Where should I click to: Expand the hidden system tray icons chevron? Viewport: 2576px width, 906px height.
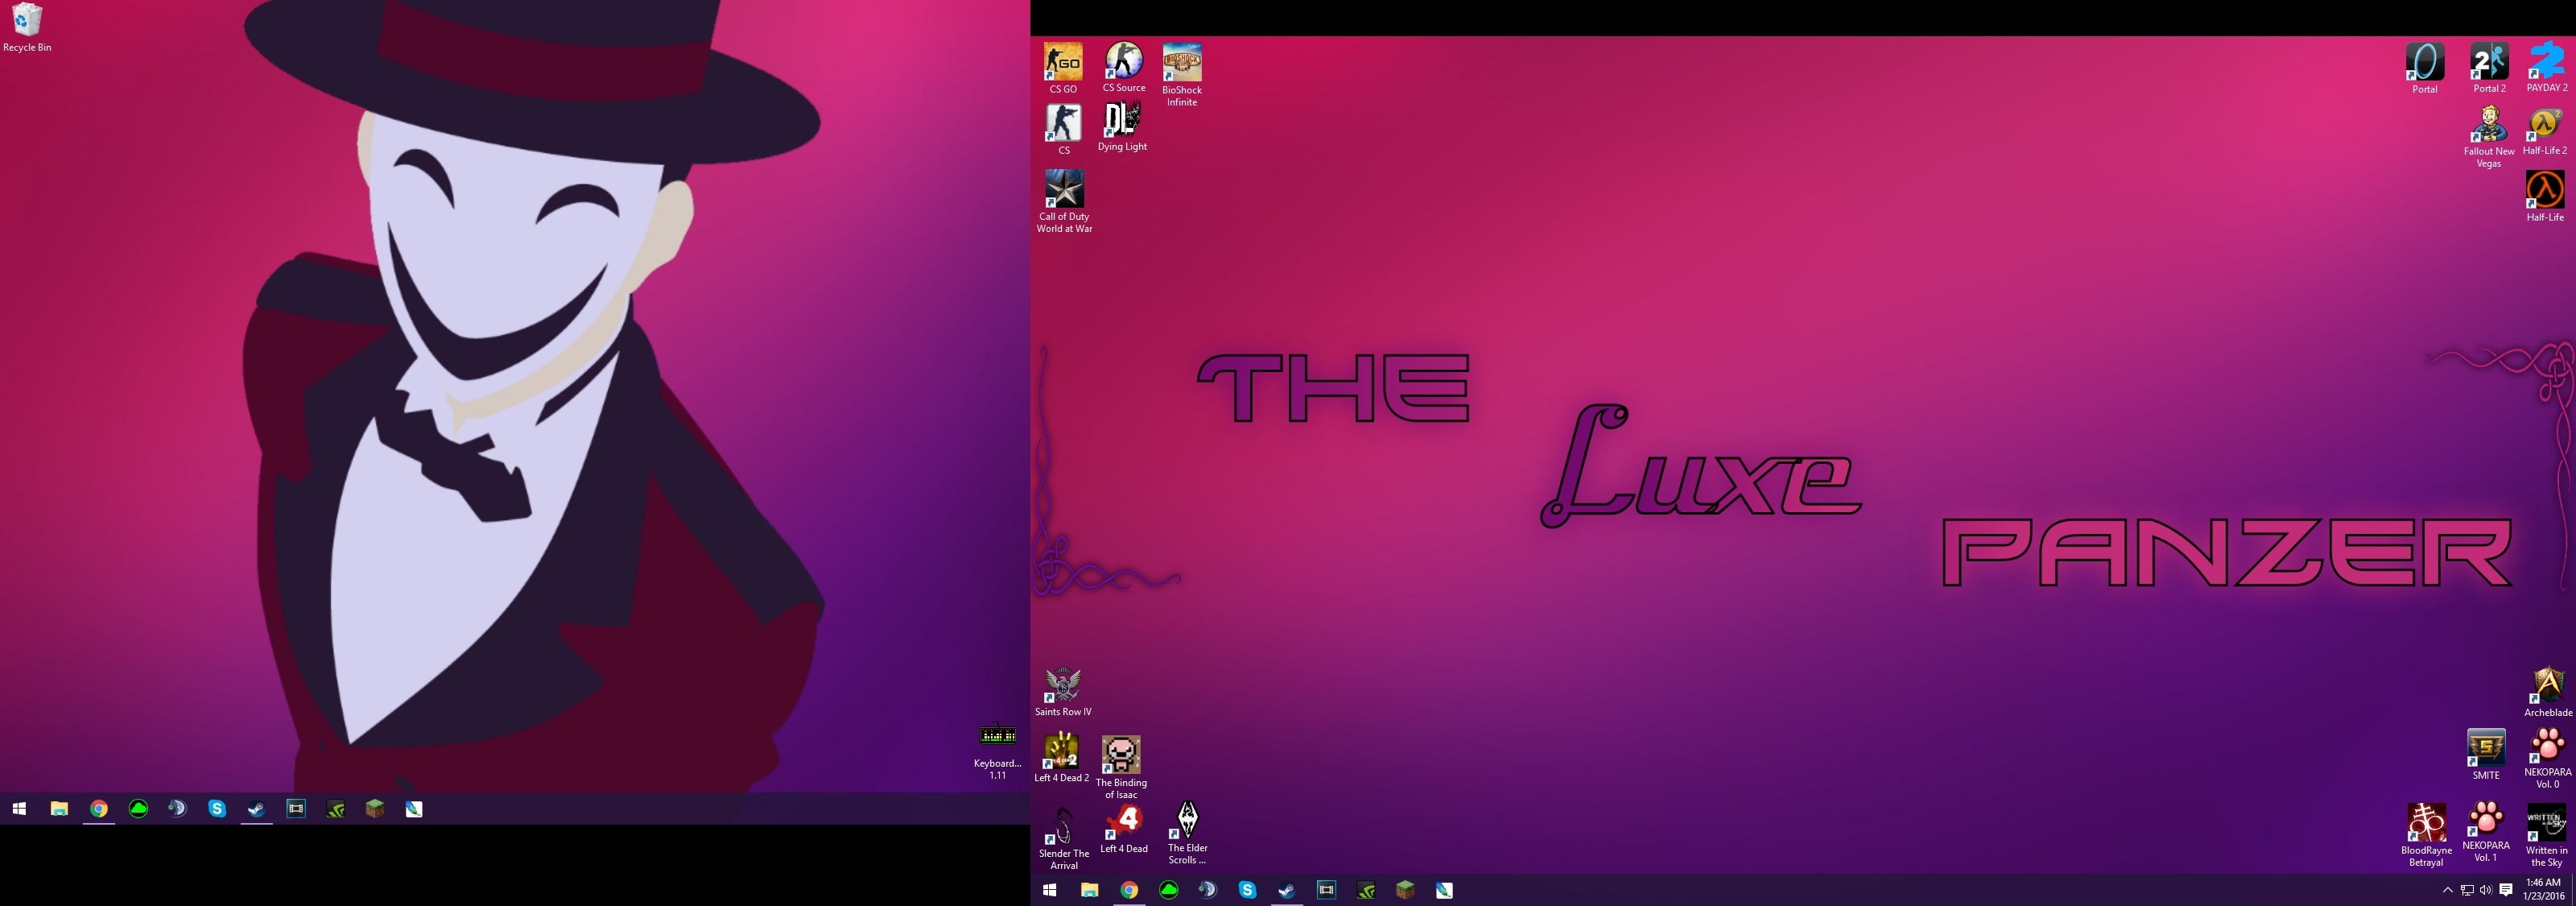click(2448, 890)
